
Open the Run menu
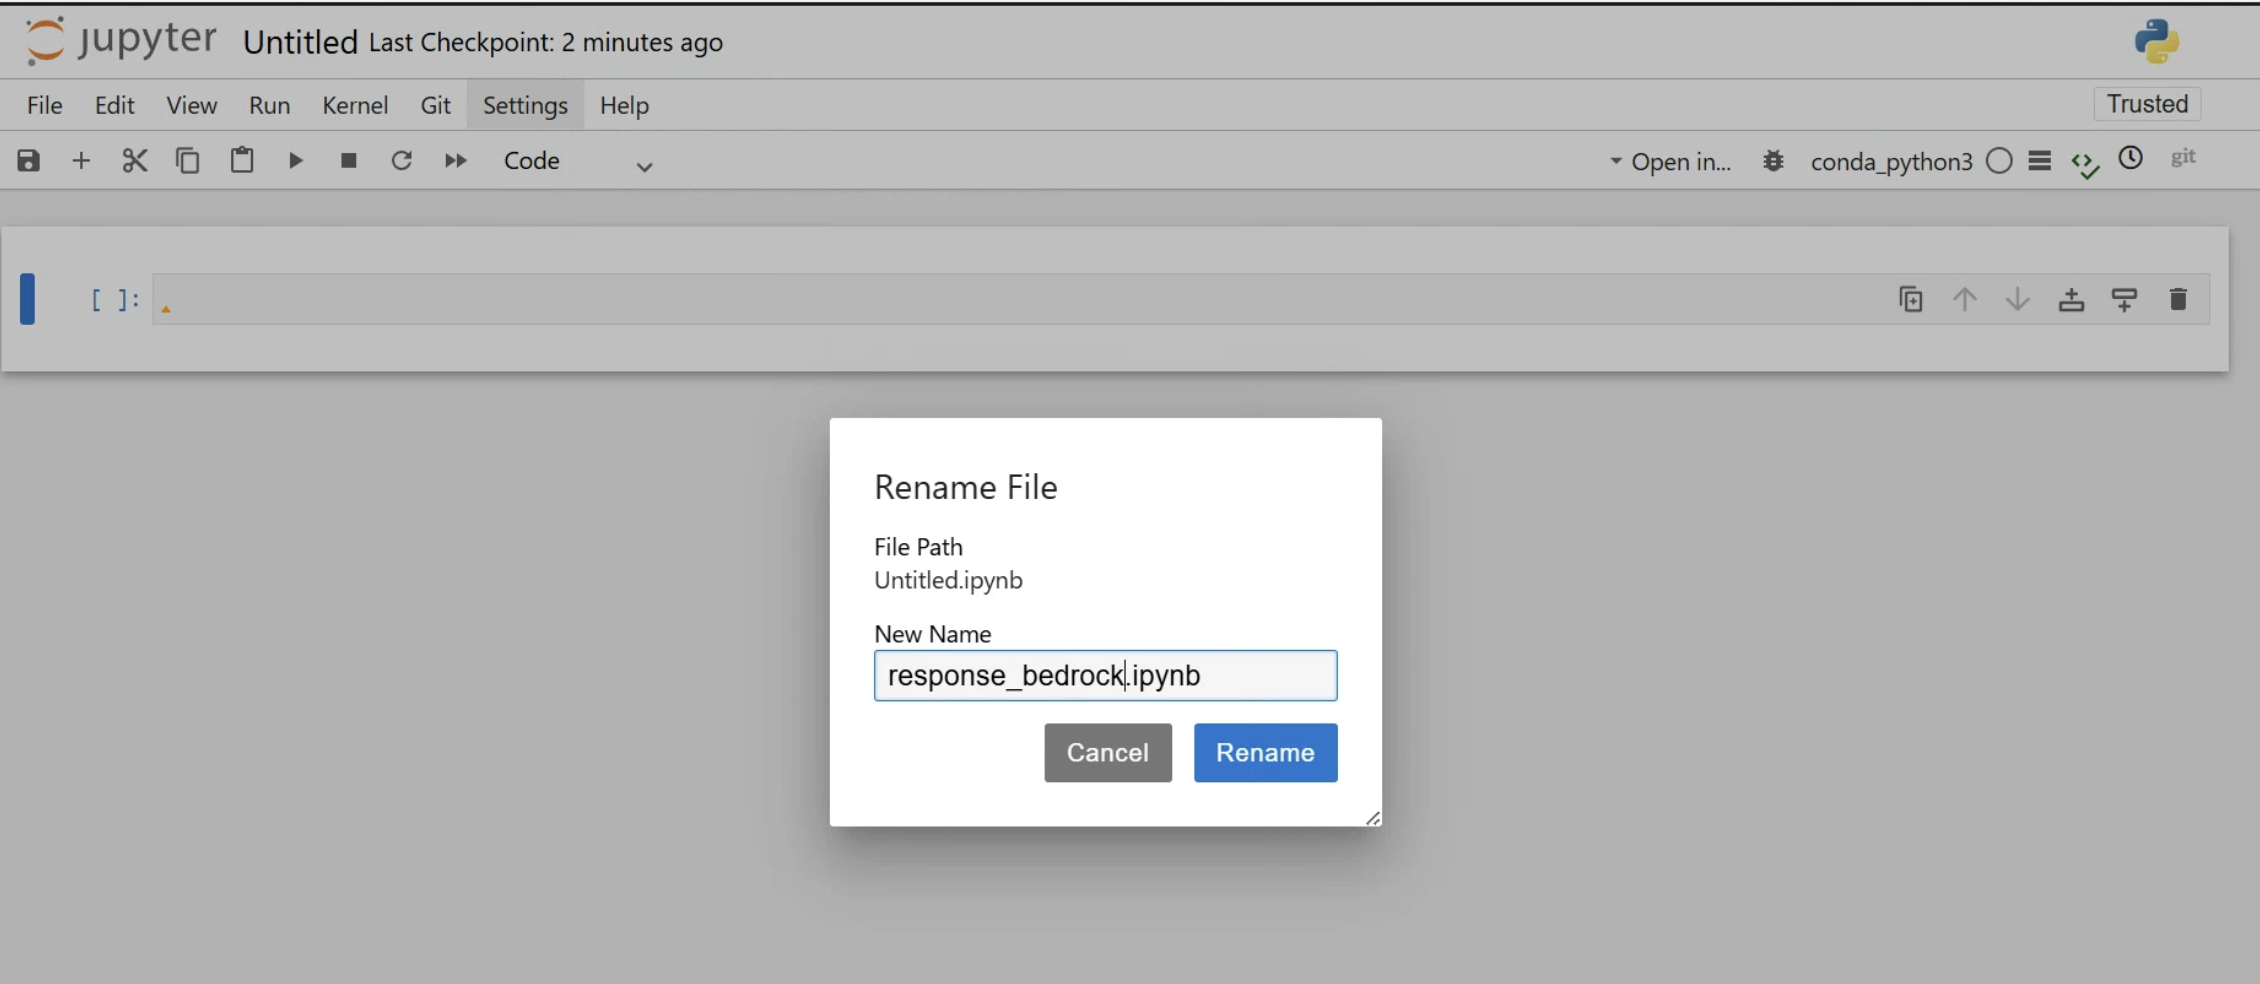tap(270, 105)
